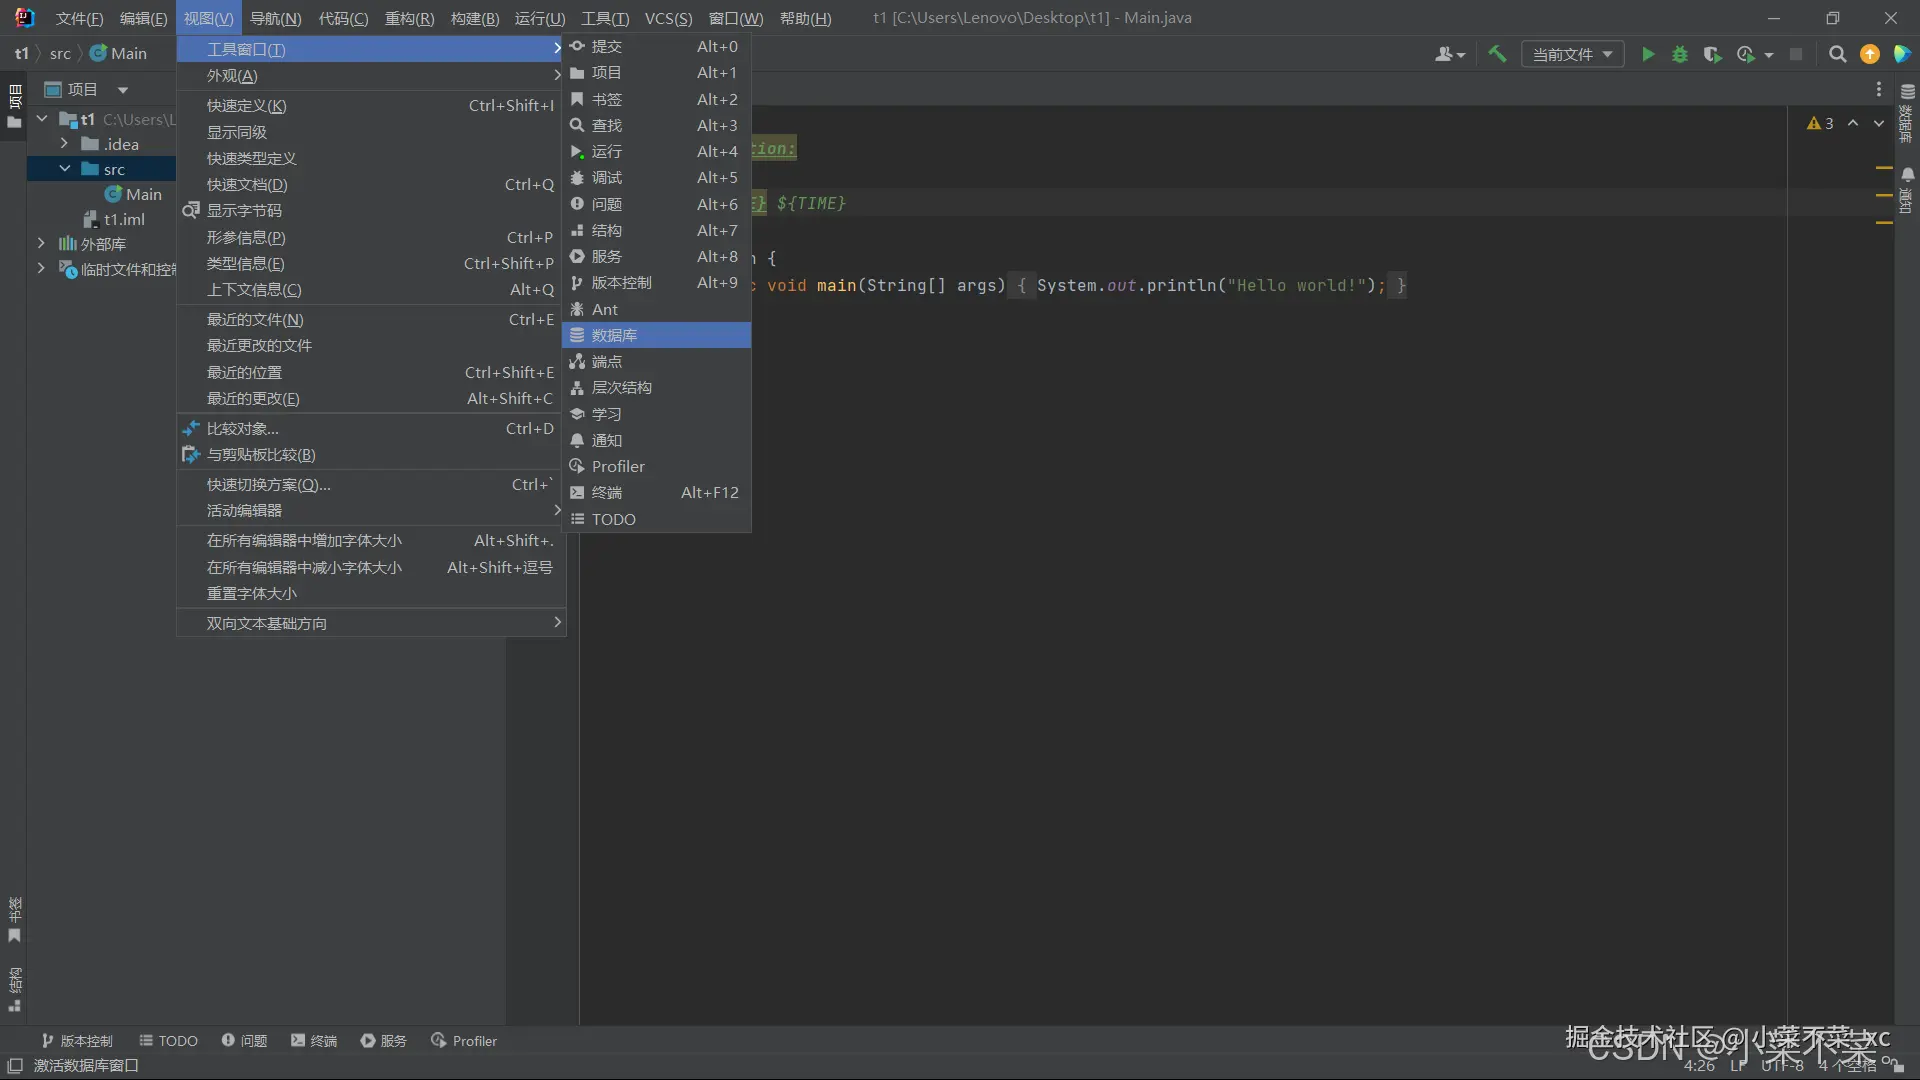Click the warnings count indicator in editor
This screenshot has height=1080, width=1920.
tap(1820, 123)
